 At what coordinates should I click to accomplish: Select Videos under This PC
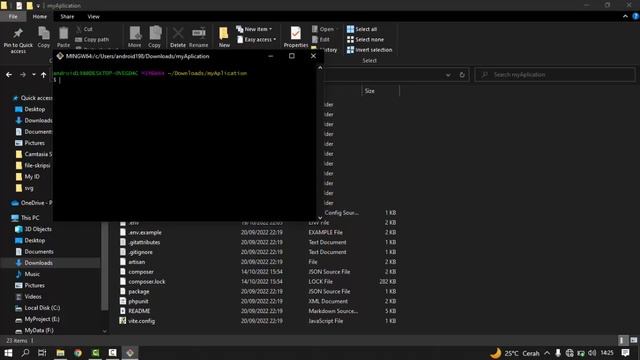29,297
